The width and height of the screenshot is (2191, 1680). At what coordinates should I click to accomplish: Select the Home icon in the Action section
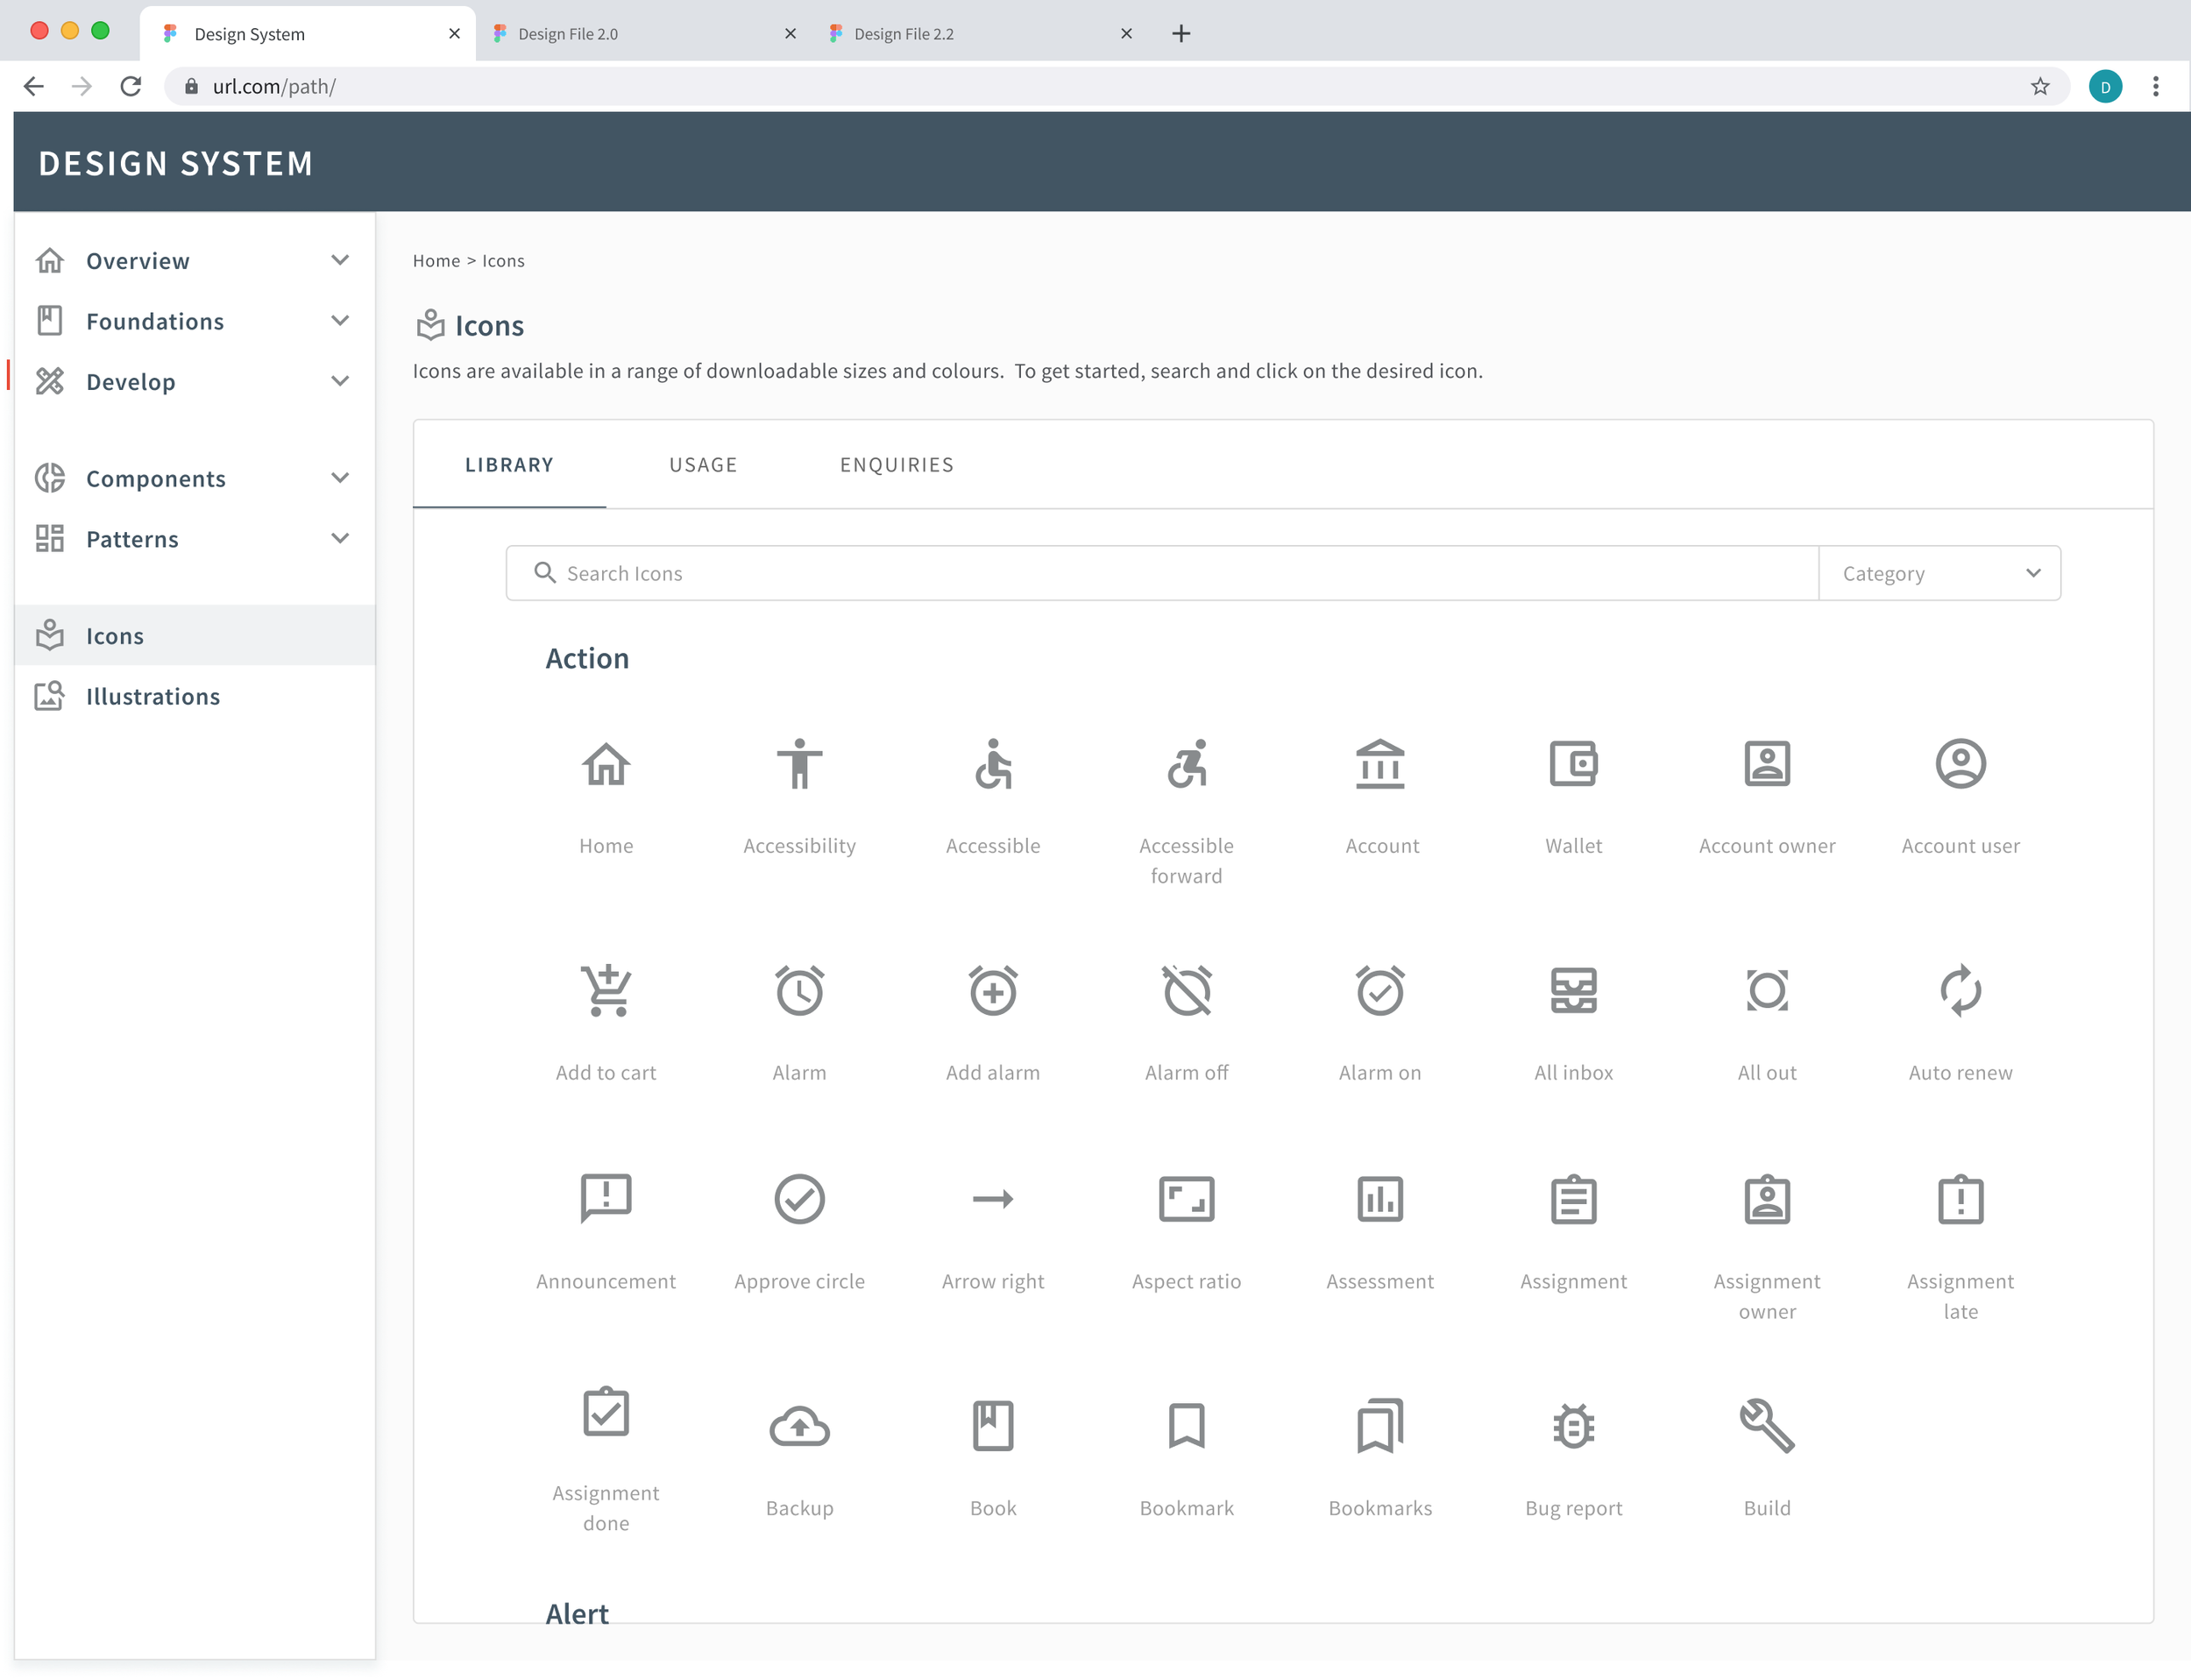pos(605,765)
